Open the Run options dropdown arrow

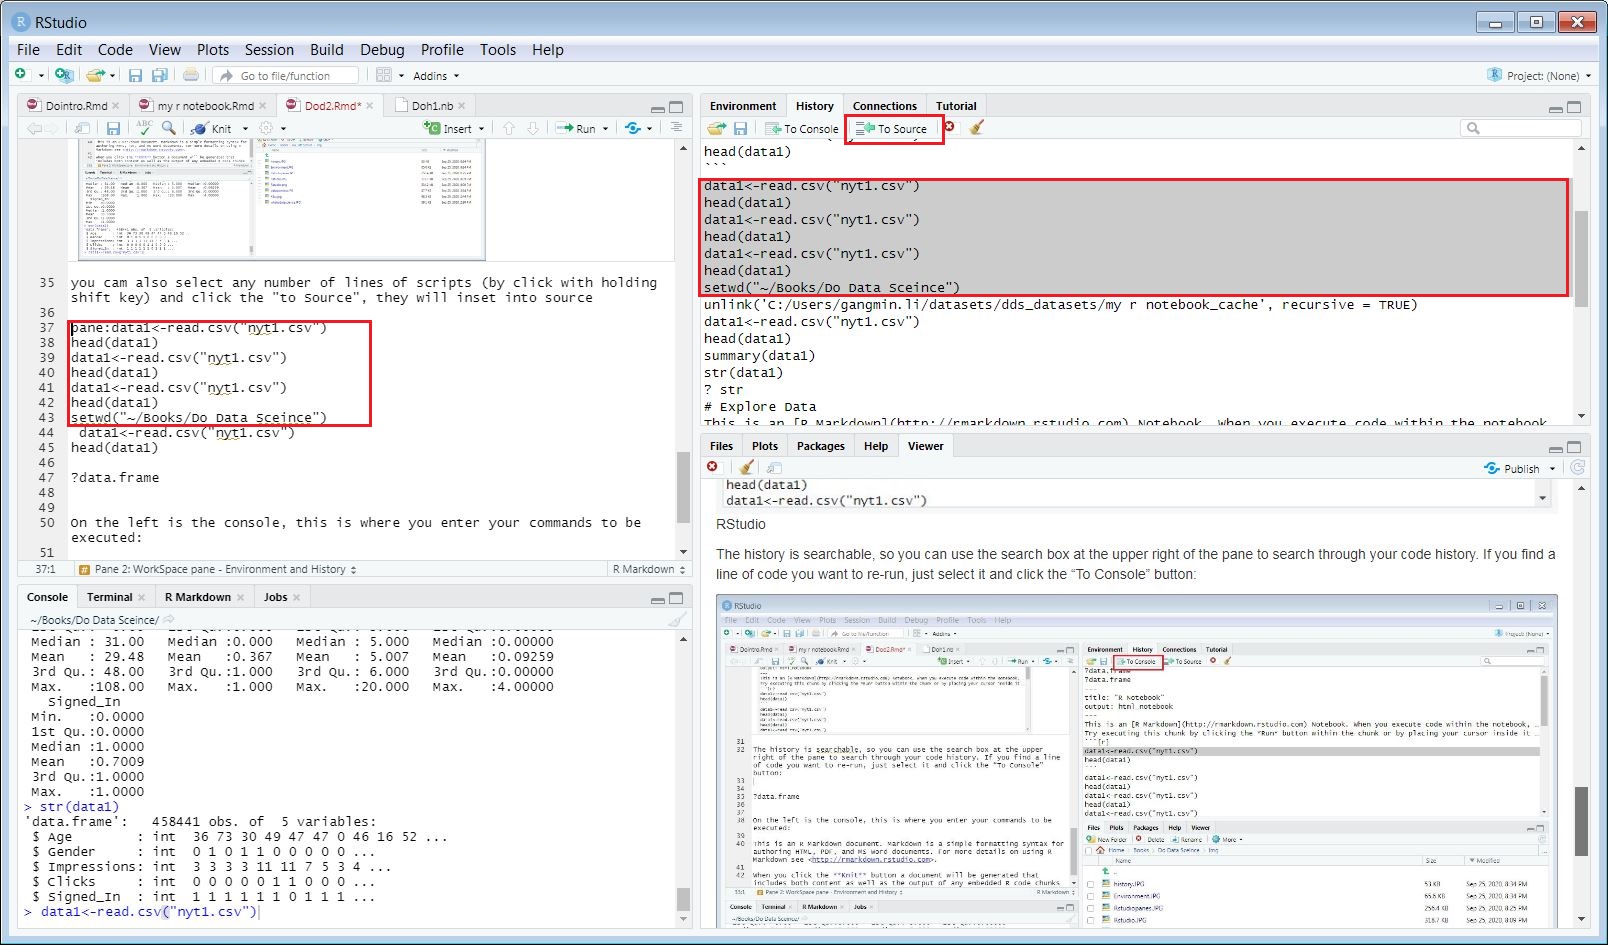coord(605,129)
